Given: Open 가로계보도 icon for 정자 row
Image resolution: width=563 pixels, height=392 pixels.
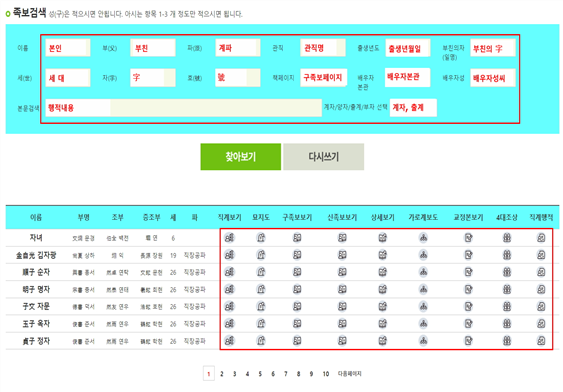Looking at the screenshot, I should point(423,341).
